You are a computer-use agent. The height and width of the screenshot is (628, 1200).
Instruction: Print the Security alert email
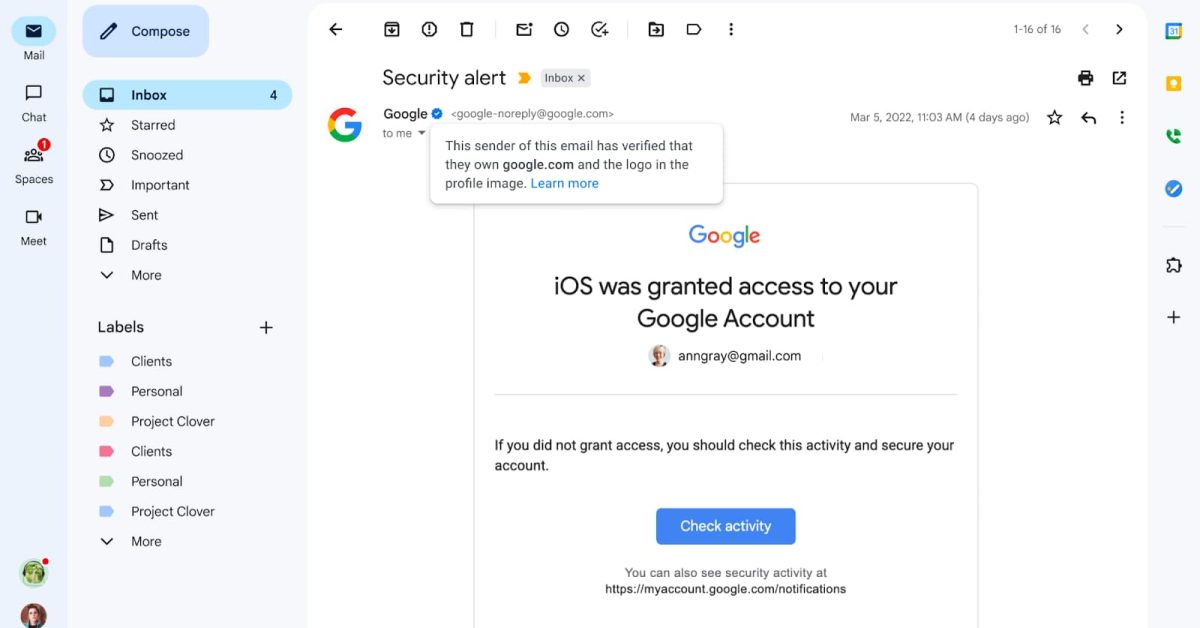tap(1086, 77)
